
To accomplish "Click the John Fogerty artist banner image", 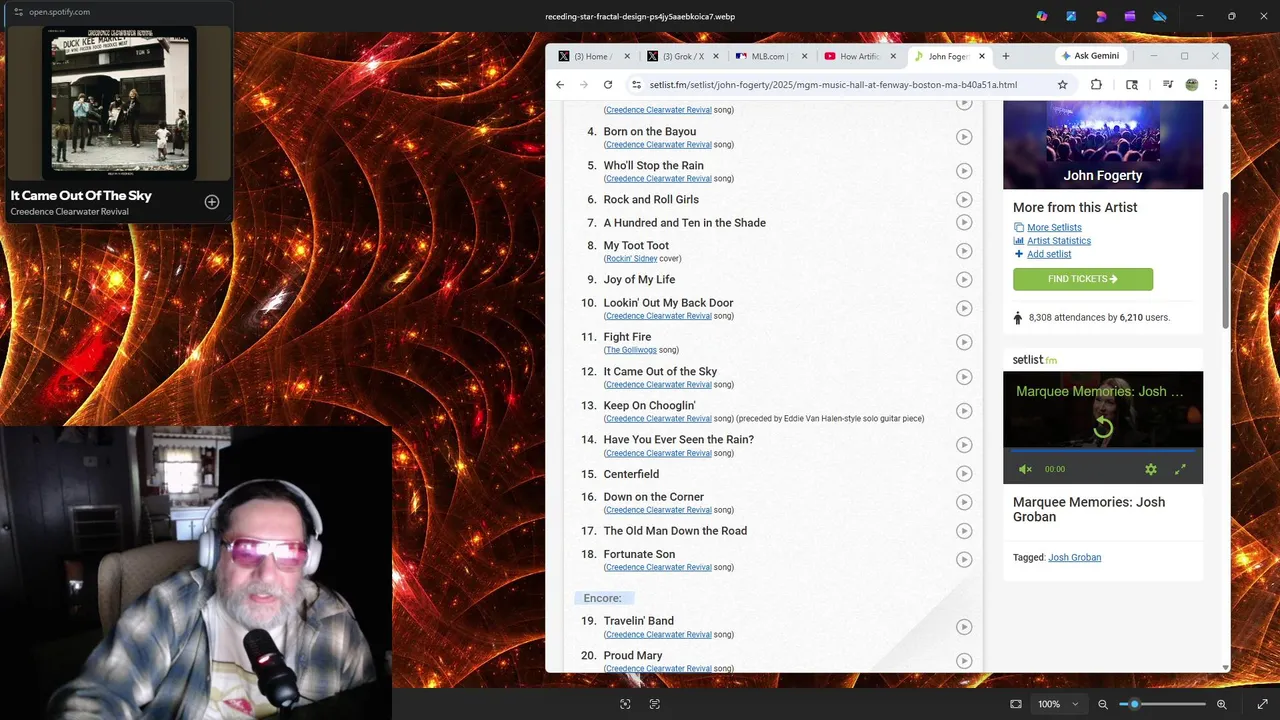I will pos(1103,145).
